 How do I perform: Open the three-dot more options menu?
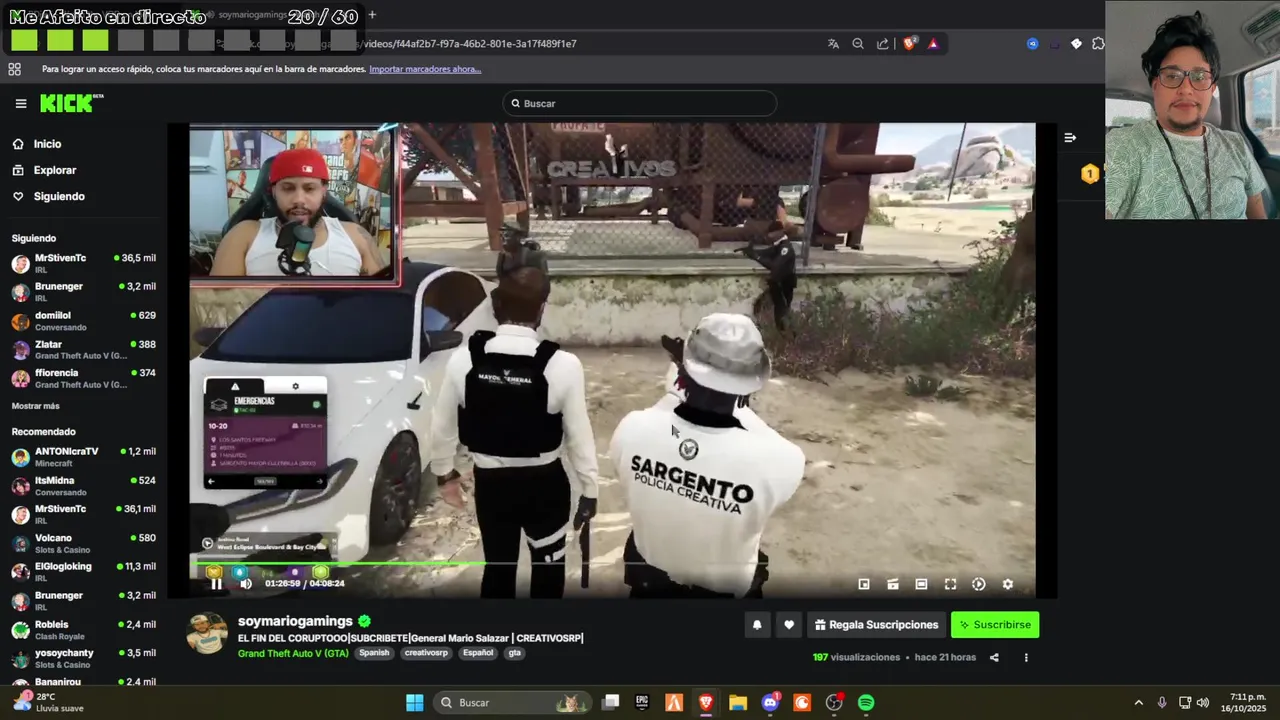pyautogui.click(x=1025, y=657)
